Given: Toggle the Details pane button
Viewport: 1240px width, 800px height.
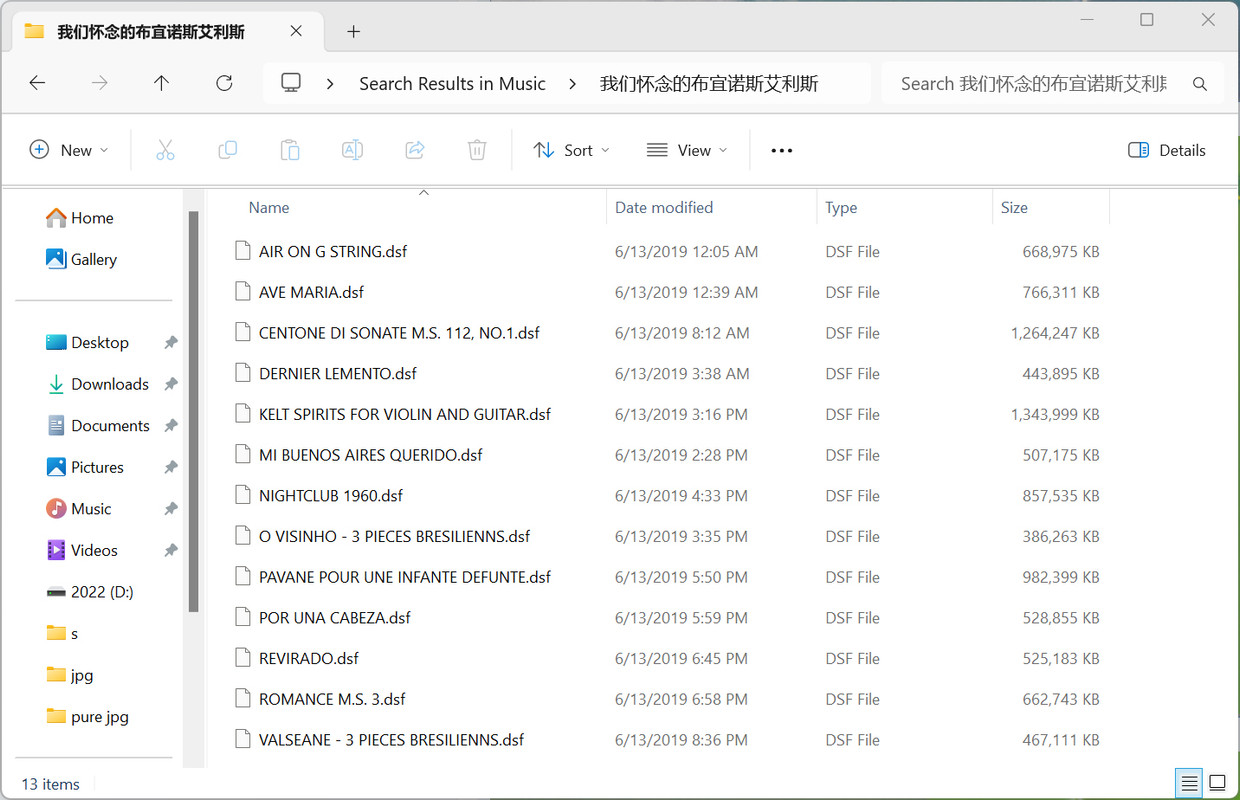Looking at the screenshot, I should (1167, 150).
